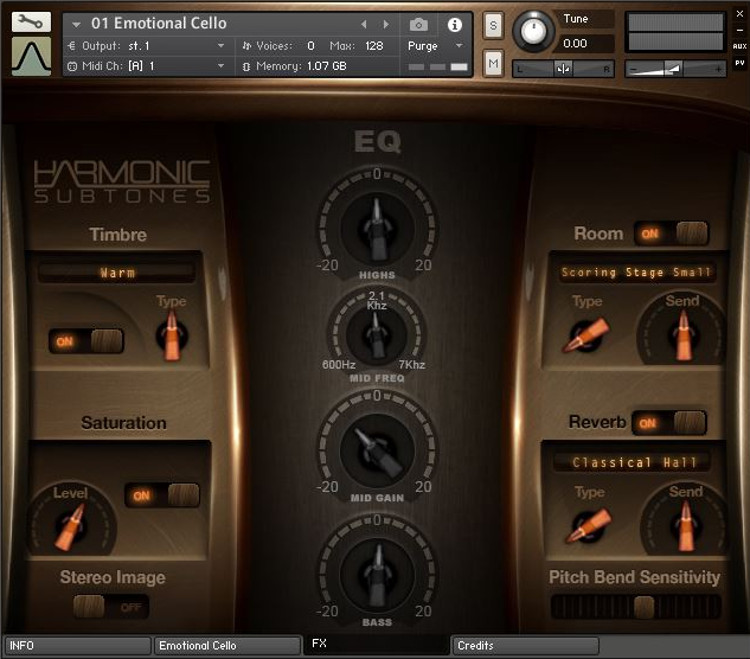Open the wrench instrument edit mode
Image resolution: width=750 pixels, height=659 pixels.
pos(31,22)
